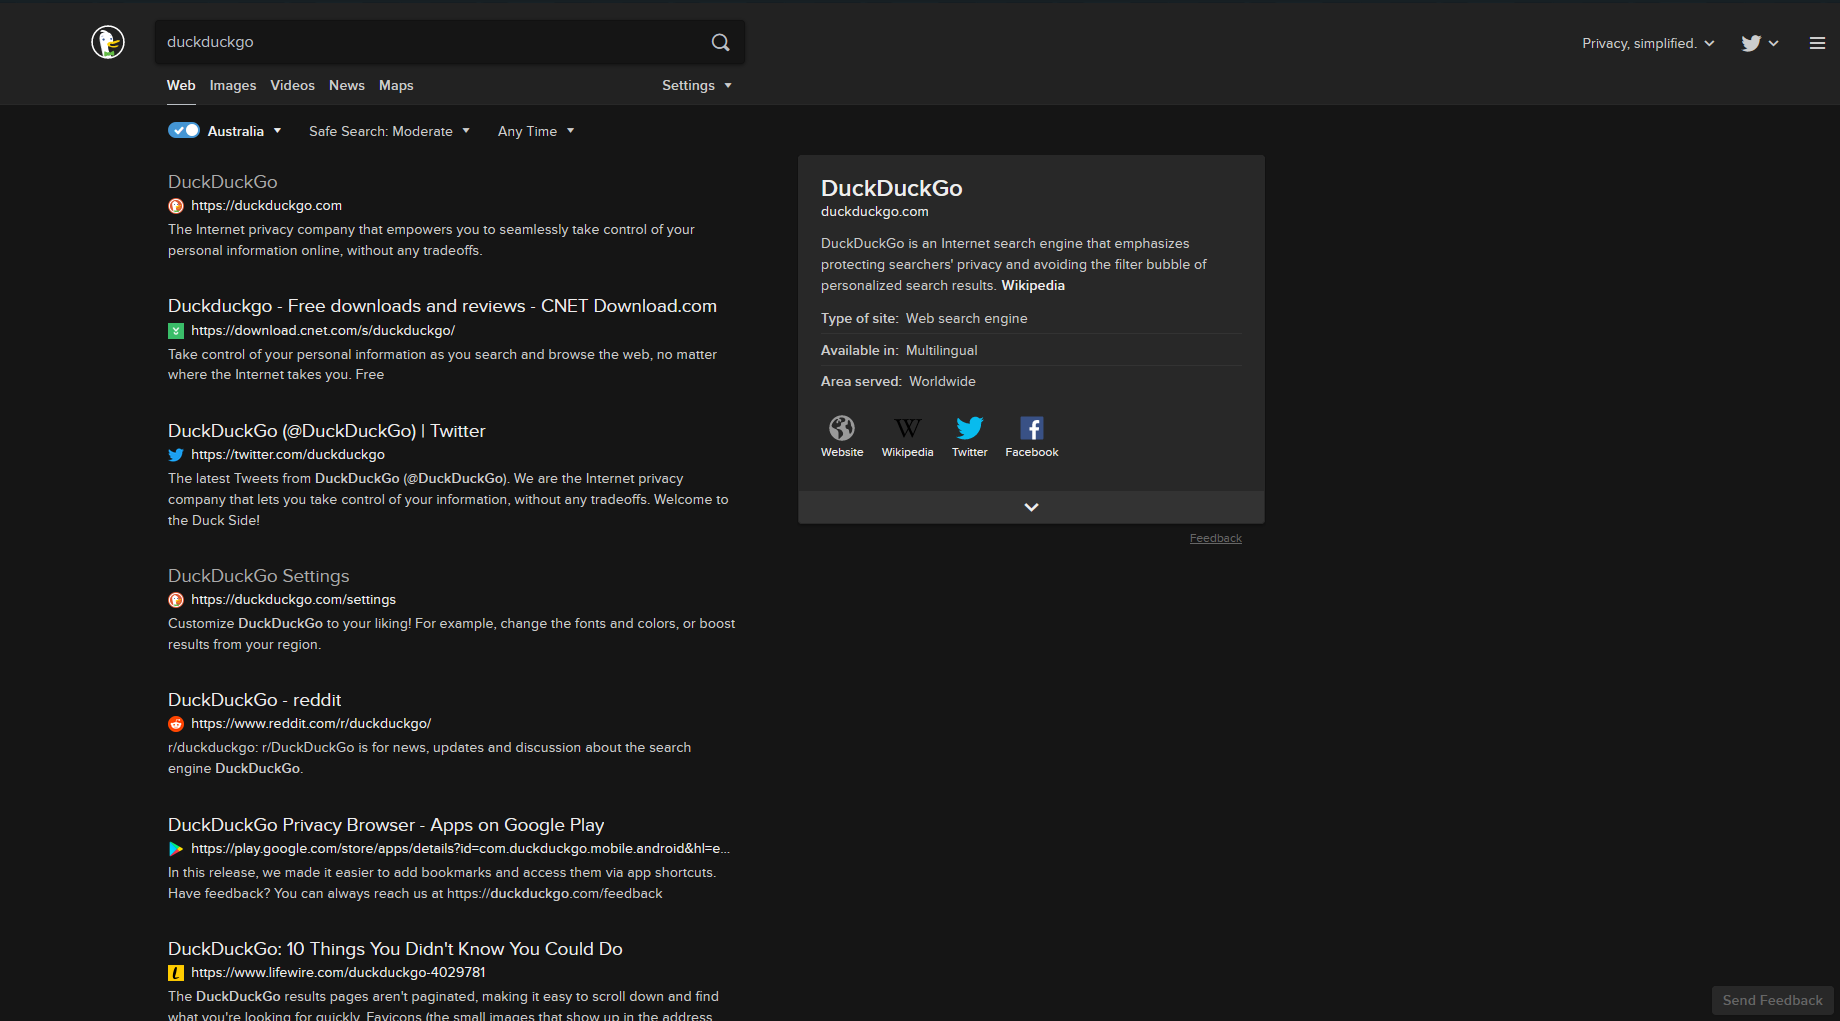Image resolution: width=1840 pixels, height=1021 pixels.
Task: Click 'Type of site: Web search engine' row
Action: click(x=1031, y=318)
